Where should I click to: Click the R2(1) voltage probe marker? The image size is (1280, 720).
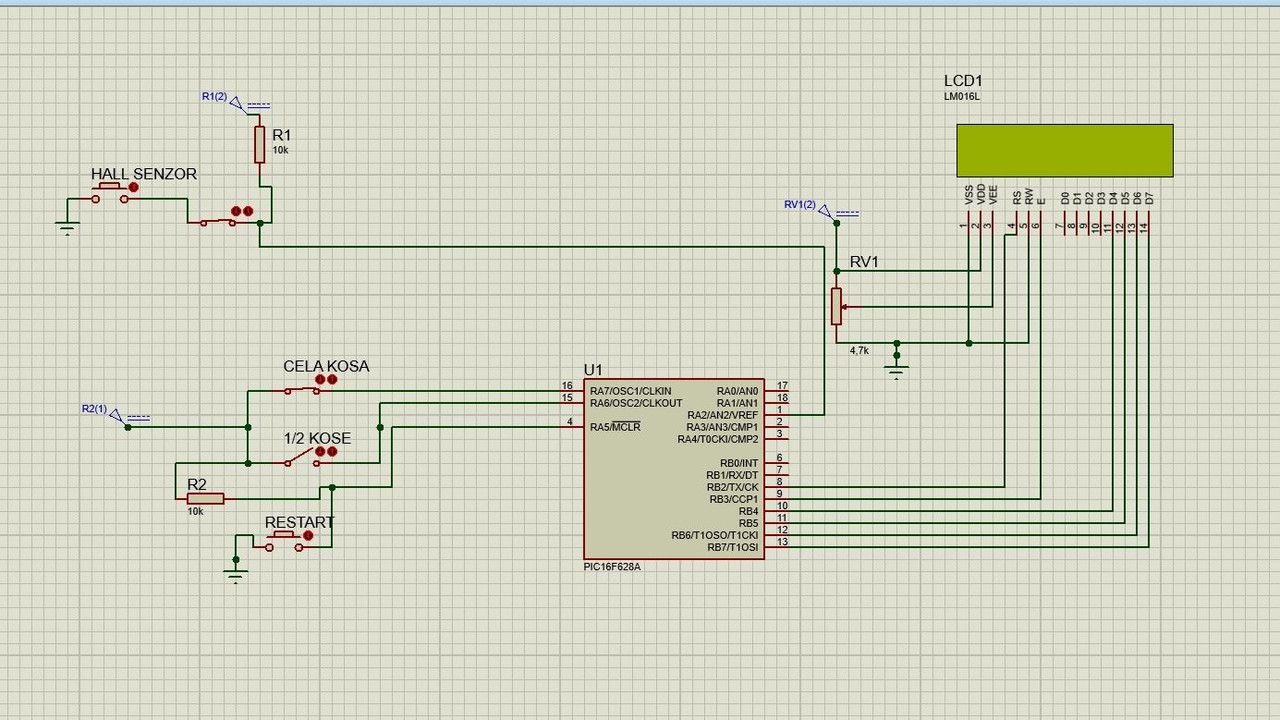click(x=116, y=414)
